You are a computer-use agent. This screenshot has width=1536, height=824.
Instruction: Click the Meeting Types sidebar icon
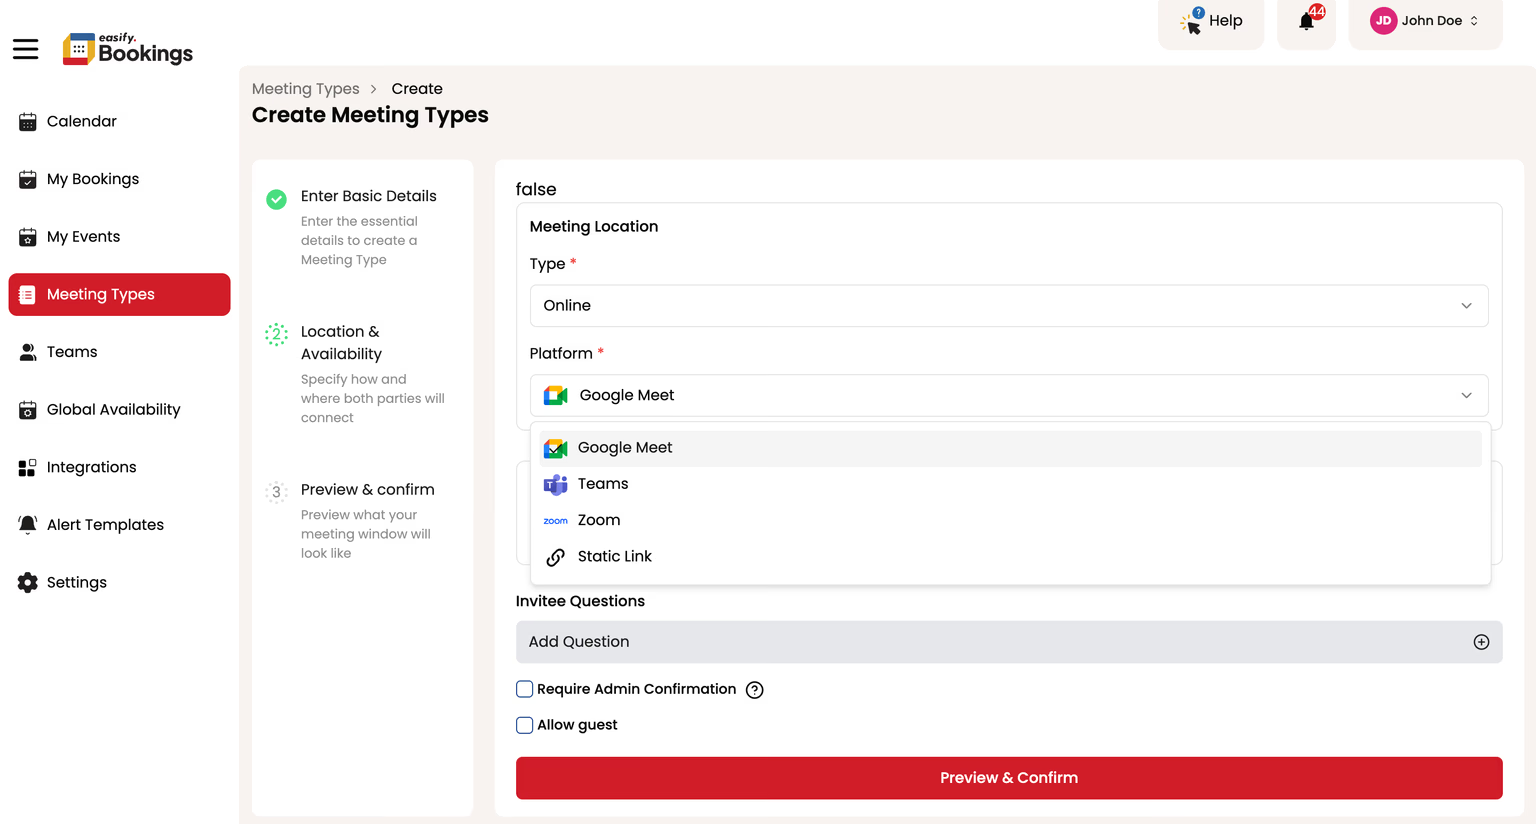pyautogui.click(x=28, y=295)
